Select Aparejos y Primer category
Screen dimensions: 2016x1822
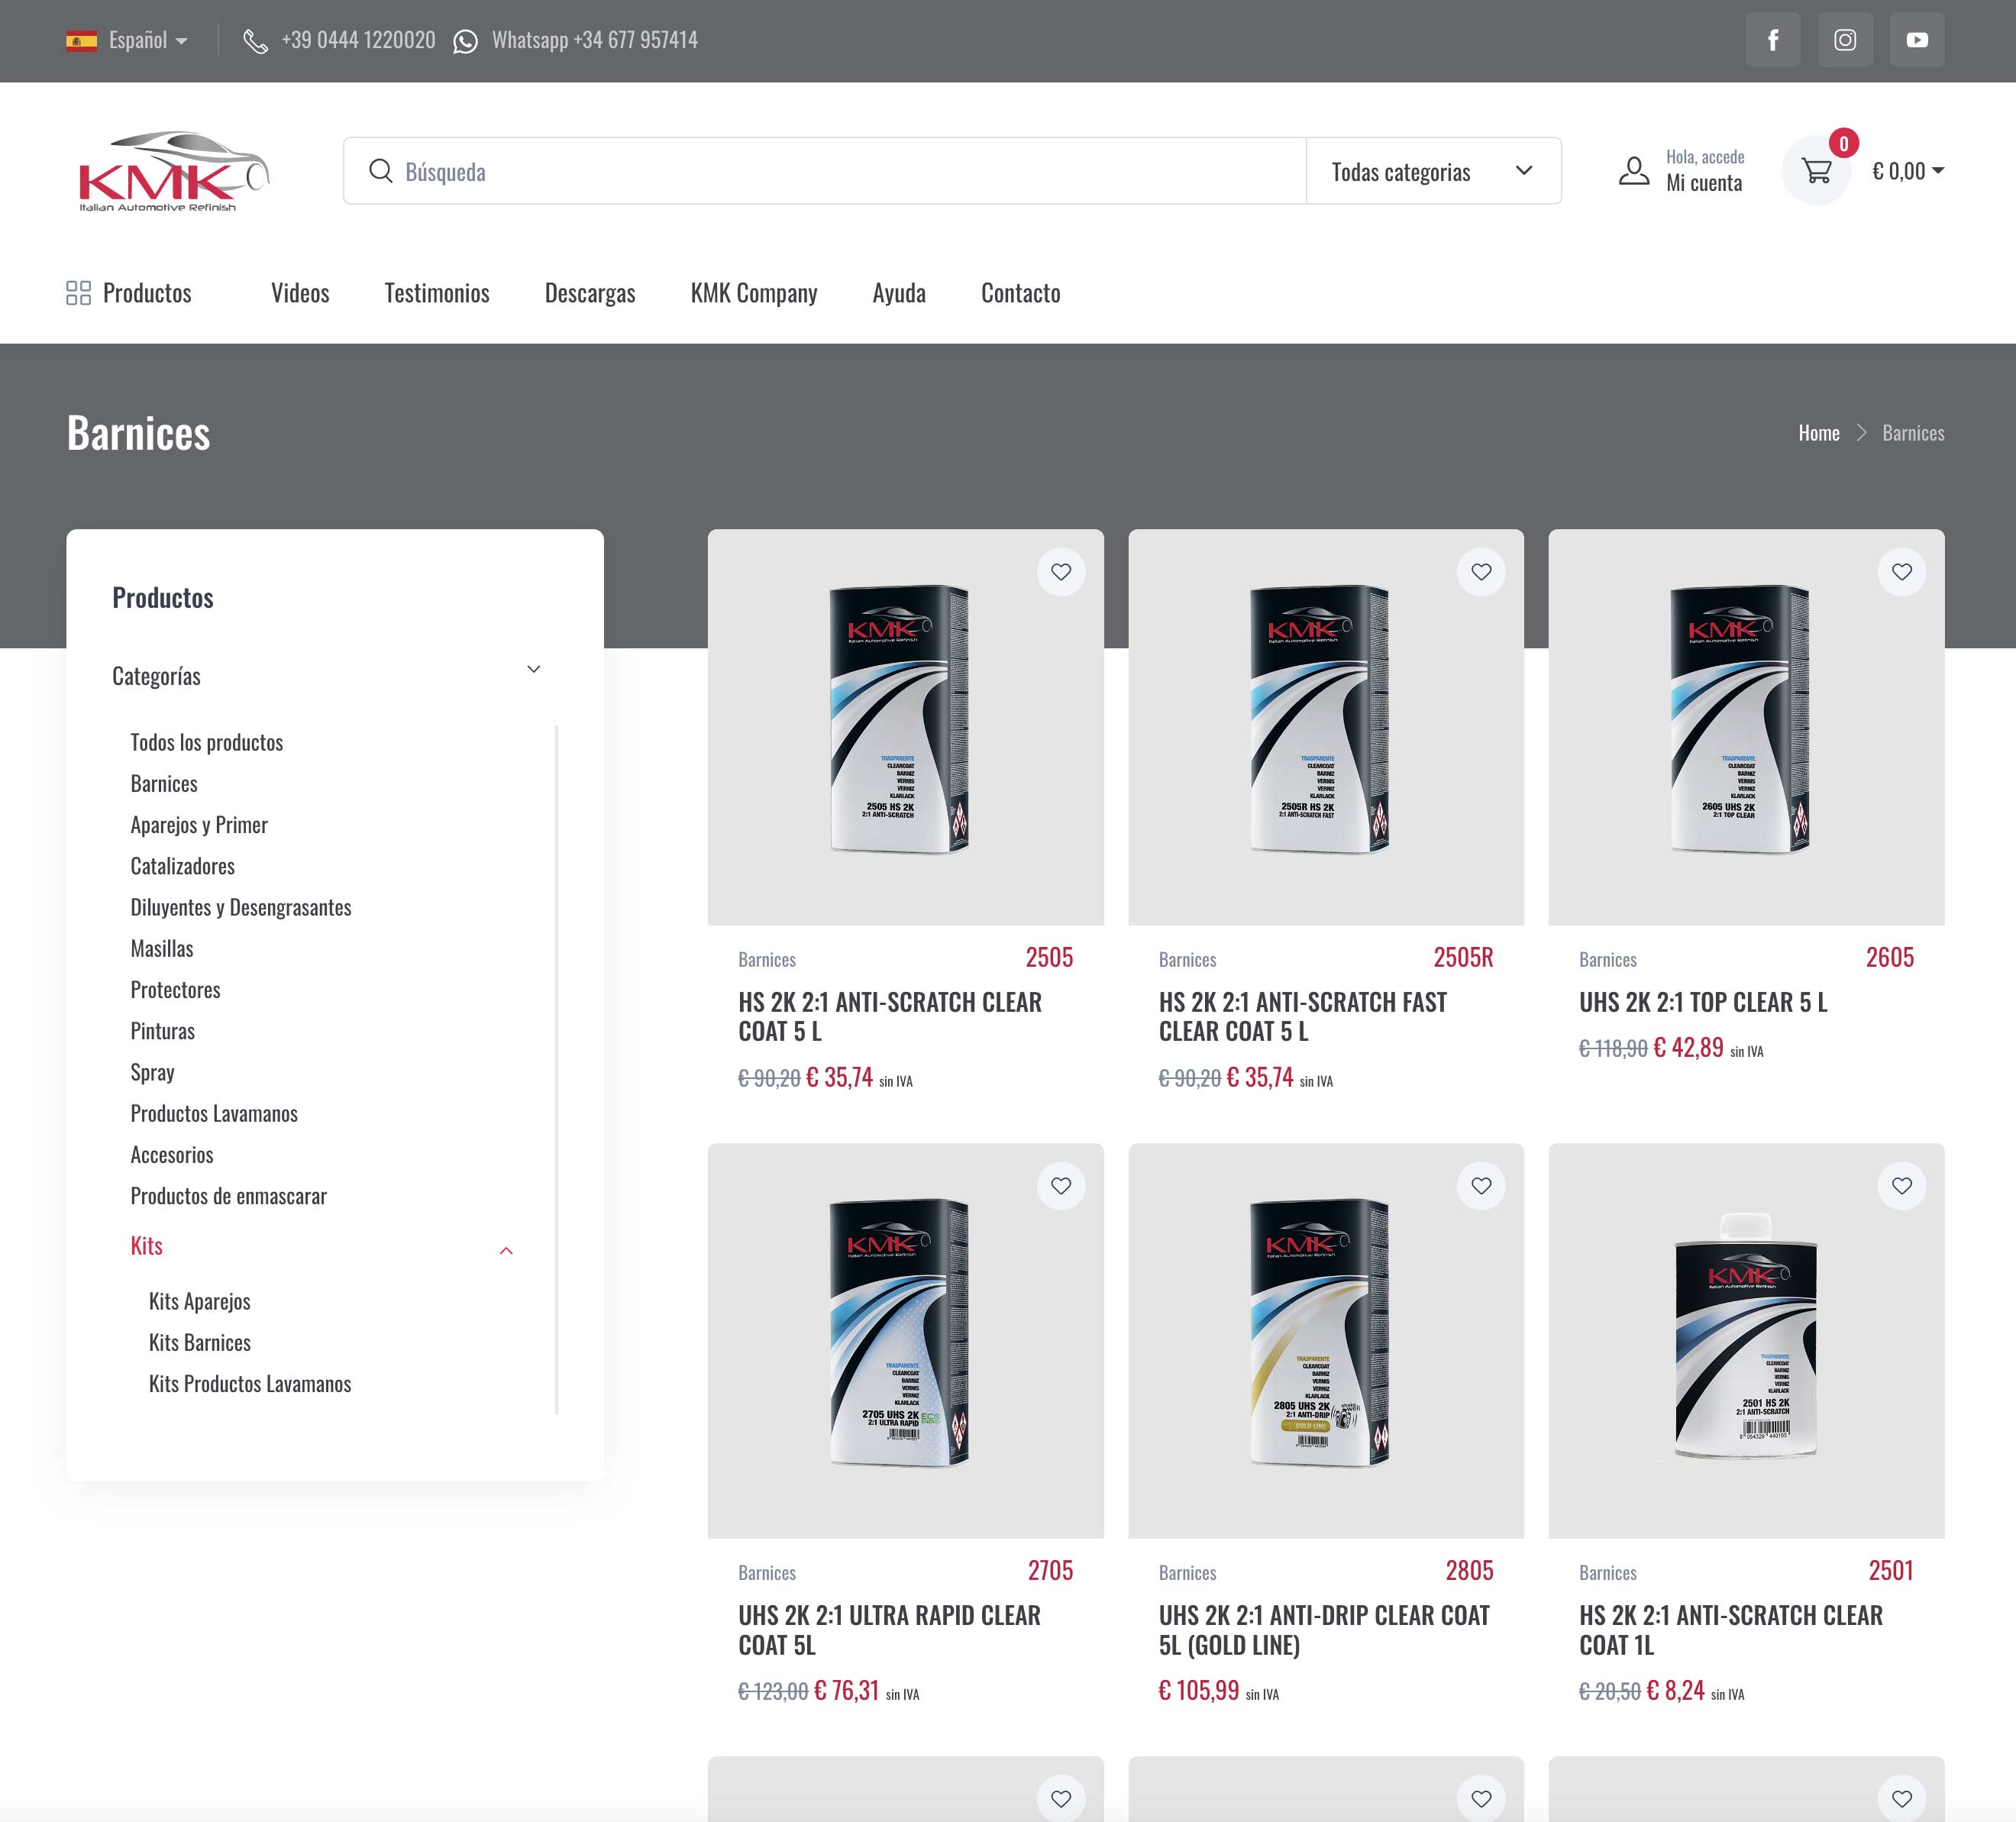coord(199,825)
